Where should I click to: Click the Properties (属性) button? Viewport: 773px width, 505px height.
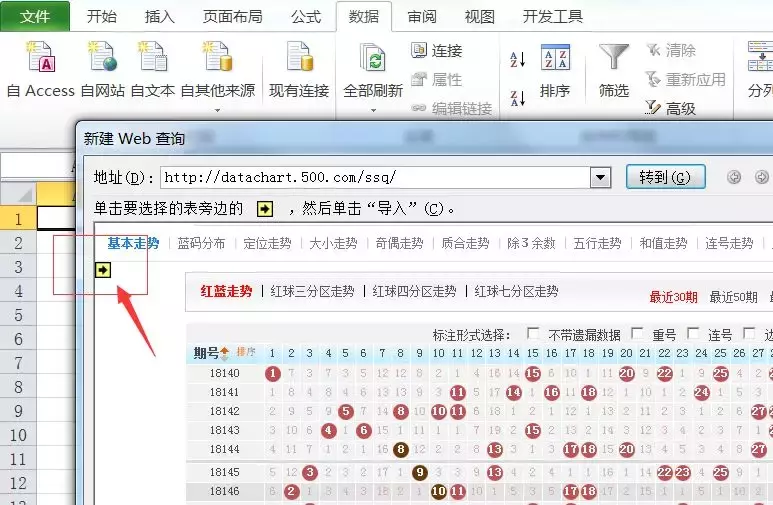click(x=436, y=79)
